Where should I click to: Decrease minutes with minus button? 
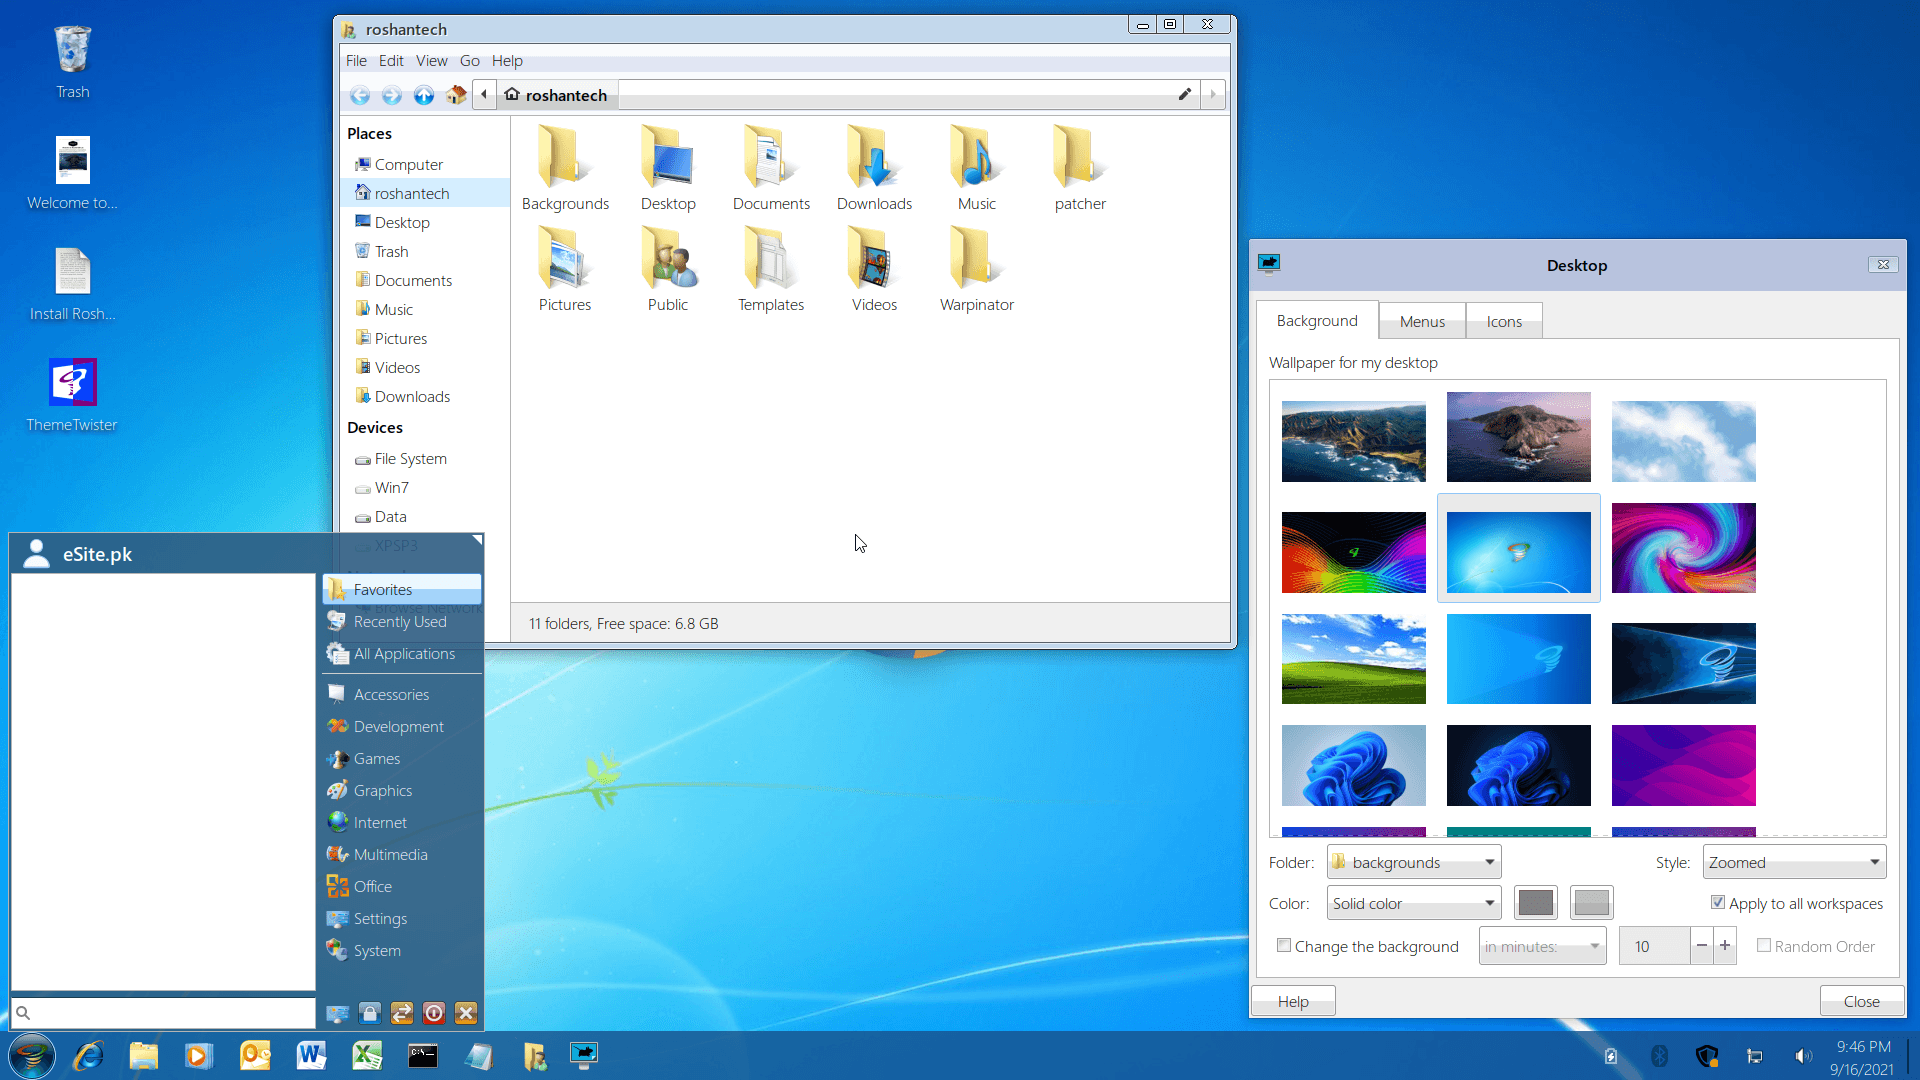[x=1701, y=946]
